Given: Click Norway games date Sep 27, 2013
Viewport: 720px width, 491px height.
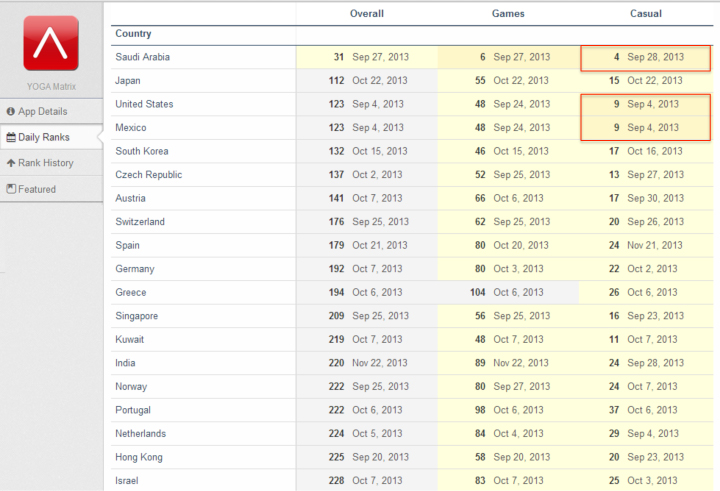Looking at the screenshot, I should [522, 386].
